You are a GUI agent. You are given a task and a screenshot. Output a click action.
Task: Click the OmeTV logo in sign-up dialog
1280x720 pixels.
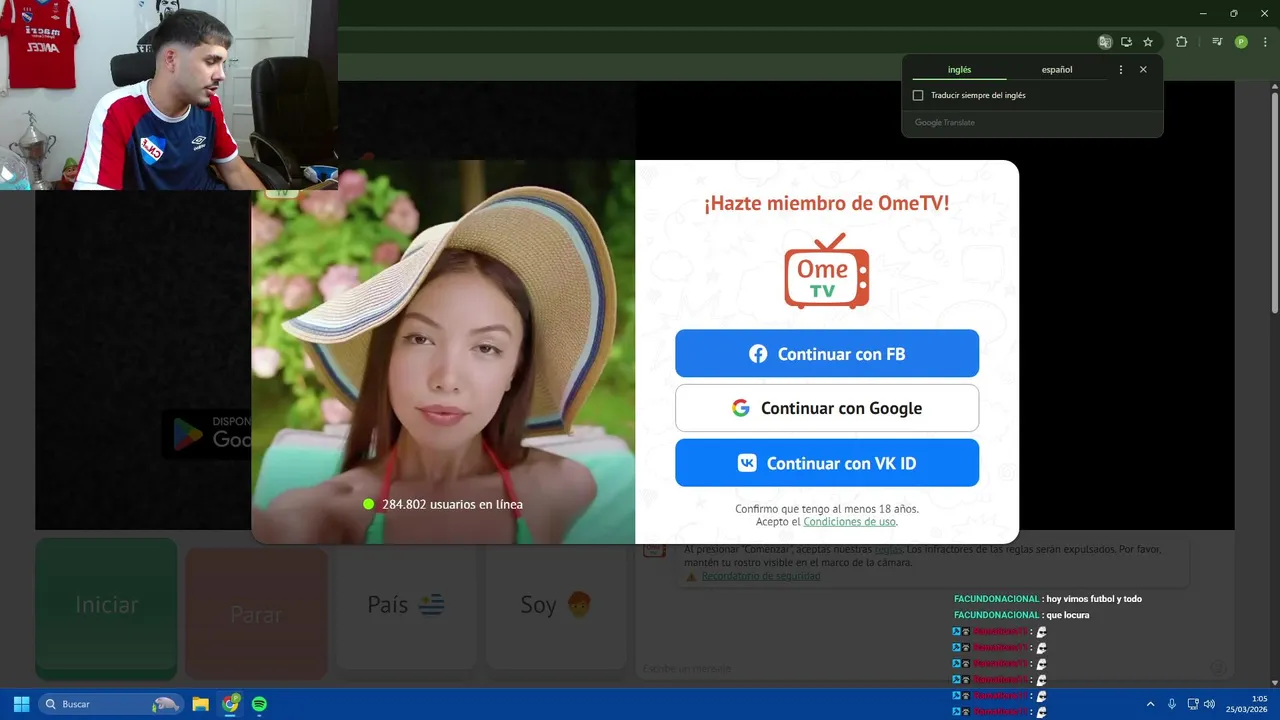(x=827, y=270)
